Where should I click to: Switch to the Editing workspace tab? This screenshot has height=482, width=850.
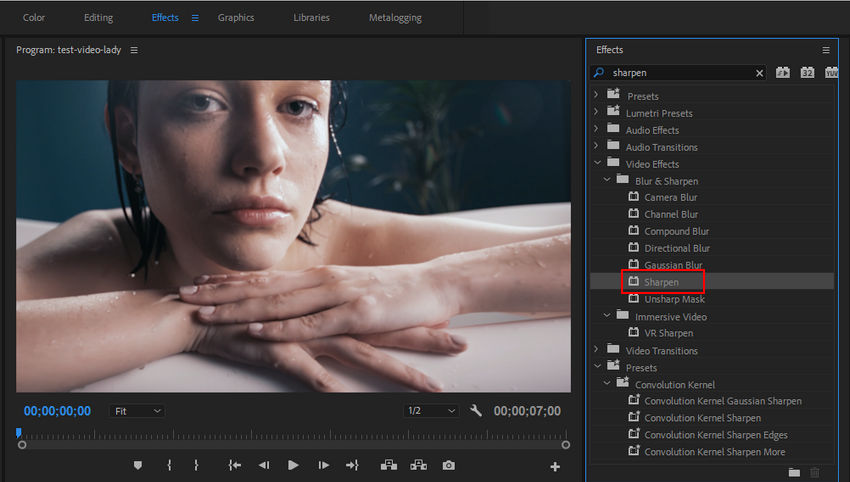[98, 17]
